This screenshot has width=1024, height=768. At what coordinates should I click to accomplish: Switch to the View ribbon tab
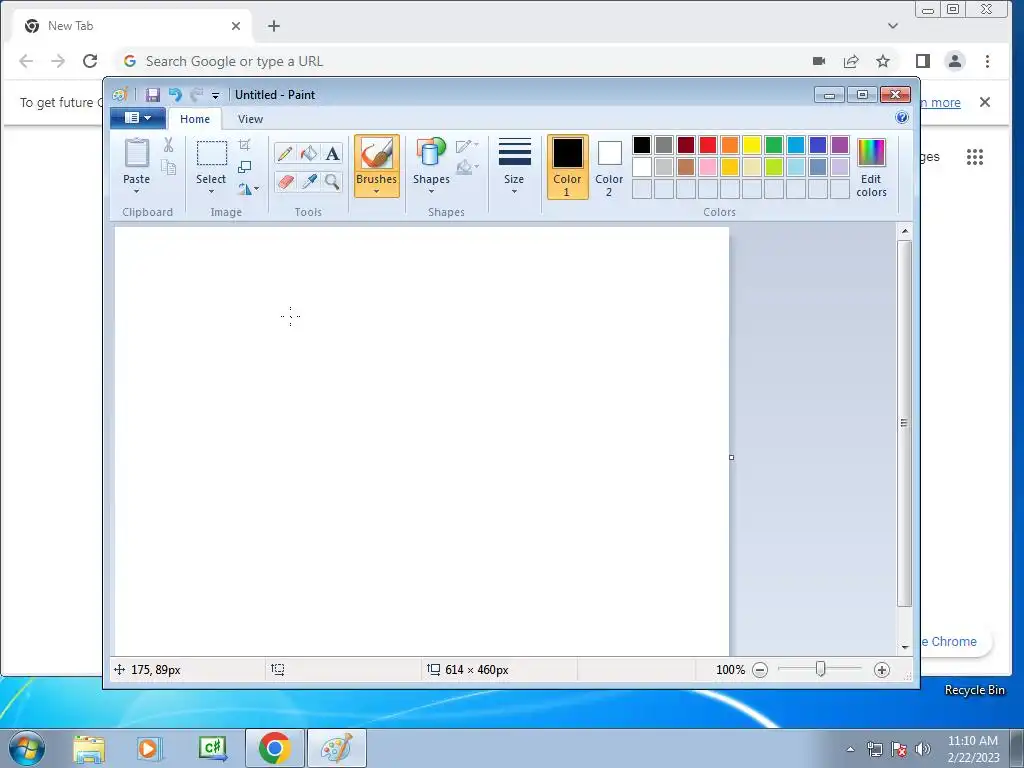pyautogui.click(x=250, y=119)
